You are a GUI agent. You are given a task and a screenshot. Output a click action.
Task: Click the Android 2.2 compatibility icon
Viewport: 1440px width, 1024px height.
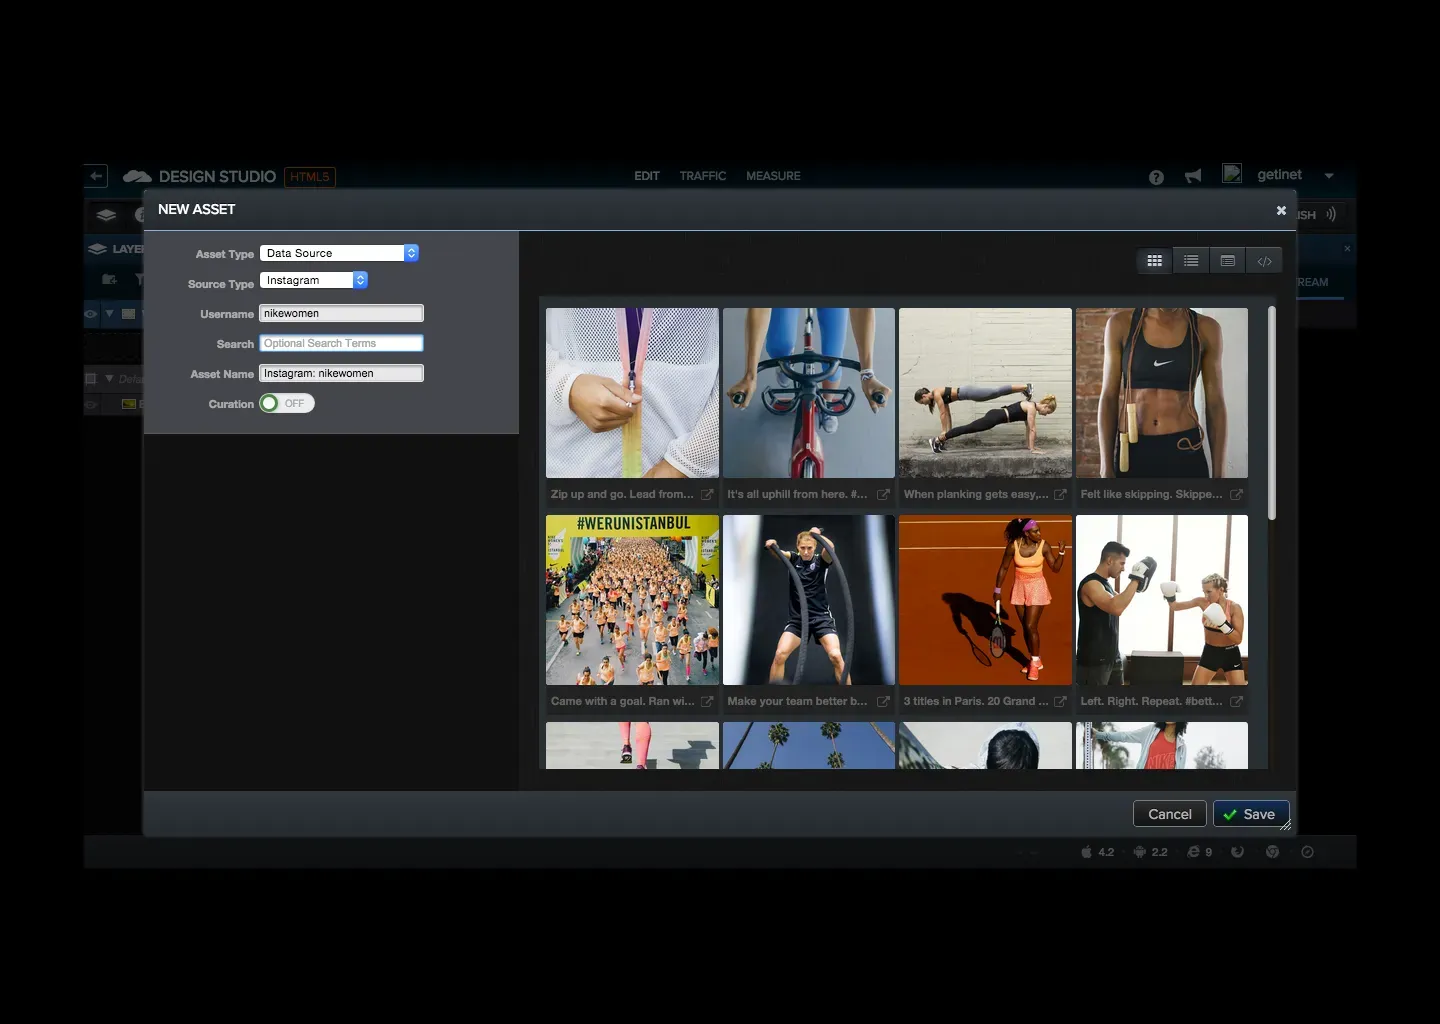1139,852
